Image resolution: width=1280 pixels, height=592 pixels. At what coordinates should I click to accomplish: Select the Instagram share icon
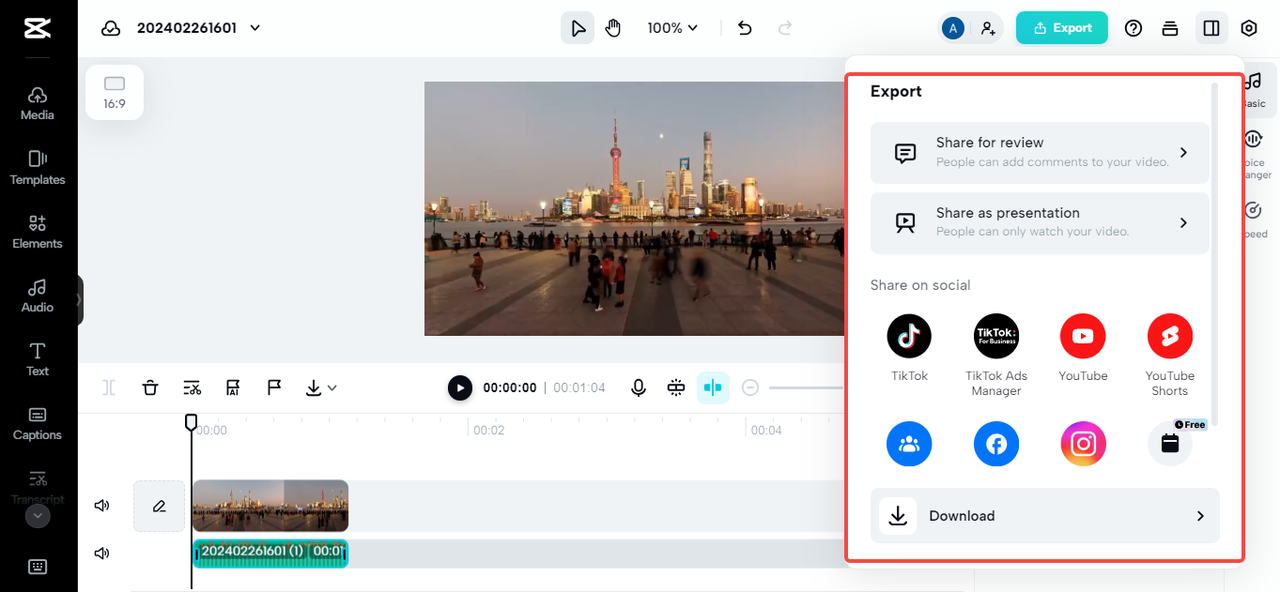[1083, 444]
